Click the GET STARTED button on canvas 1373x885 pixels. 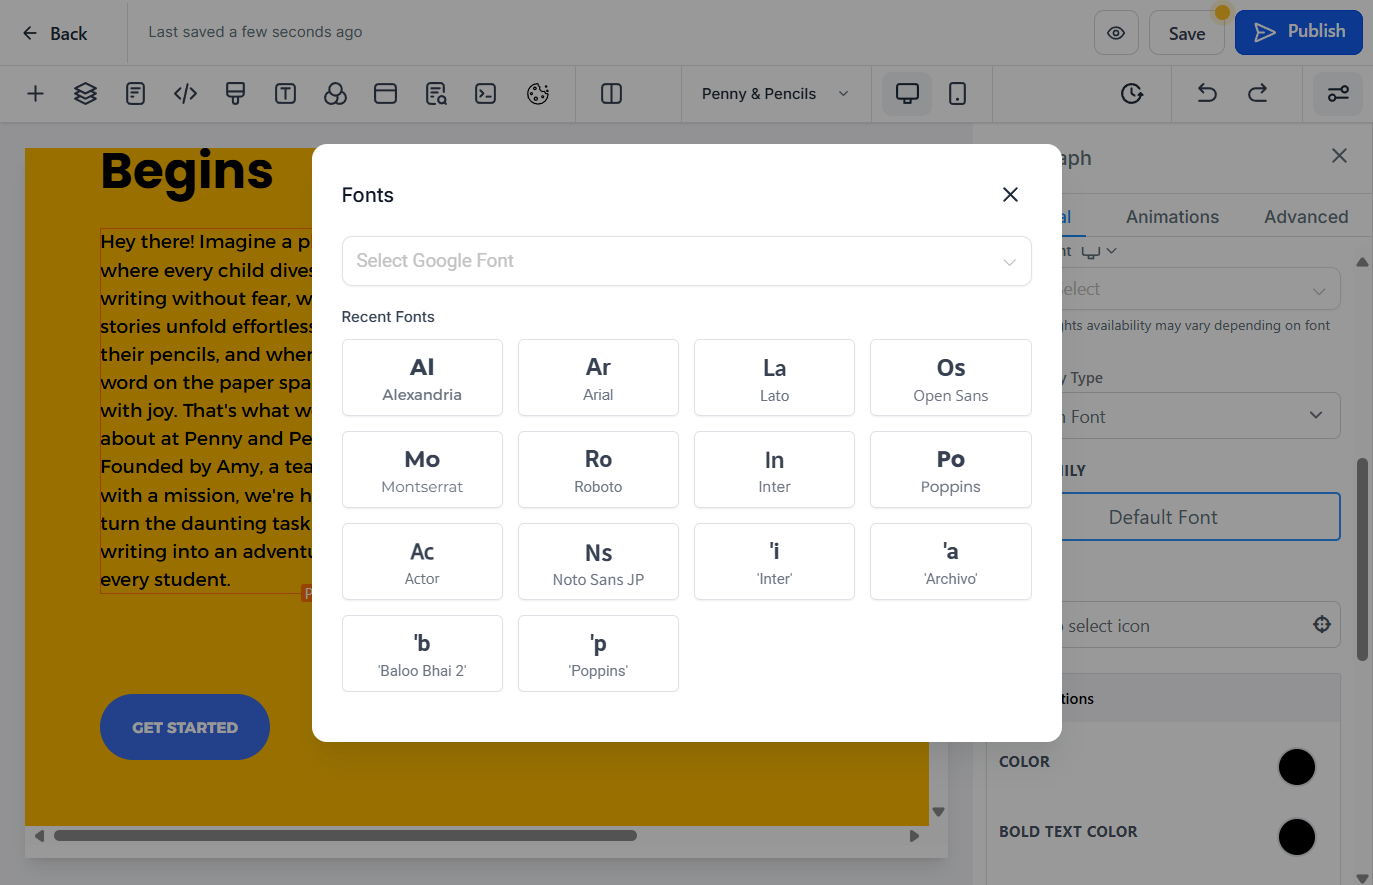coord(185,727)
